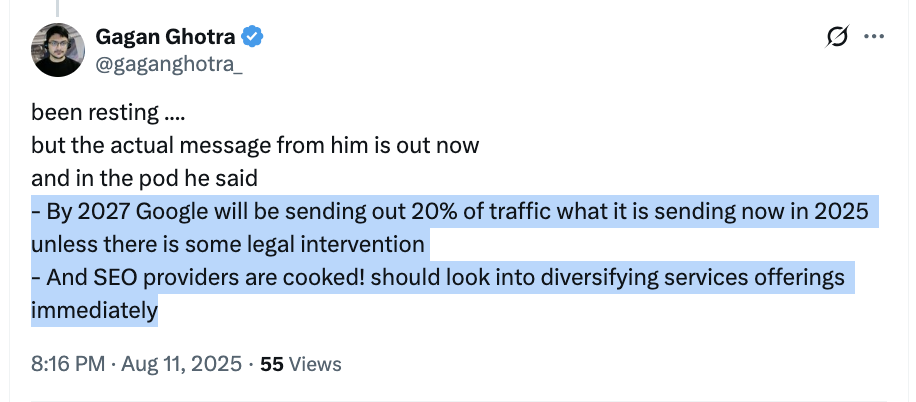
Task: Click the 55 Views count
Action: click(x=300, y=364)
